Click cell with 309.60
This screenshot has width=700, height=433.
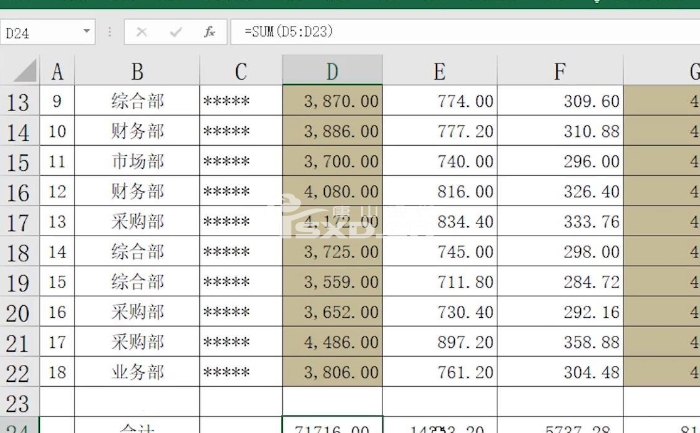coord(560,101)
